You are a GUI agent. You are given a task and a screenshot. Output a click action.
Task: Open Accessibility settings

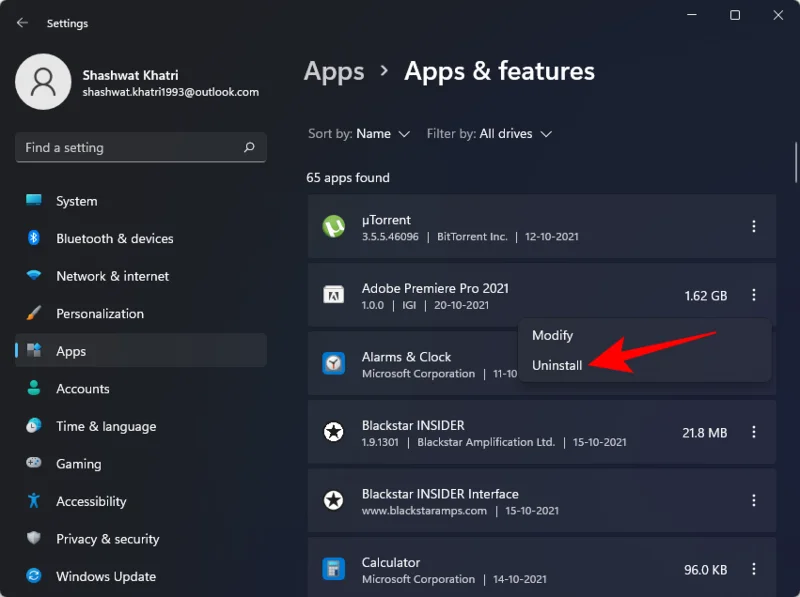pyautogui.click(x=90, y=501)
